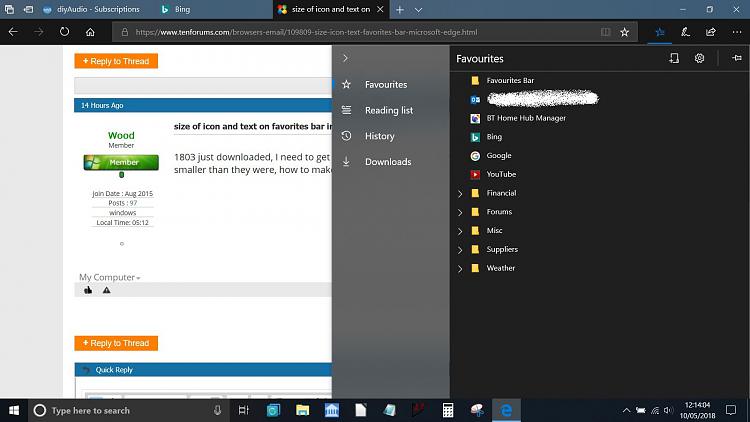Toggle reading view icon in address bar
Viewport: 750px width, 422px height.
[606, 32]
